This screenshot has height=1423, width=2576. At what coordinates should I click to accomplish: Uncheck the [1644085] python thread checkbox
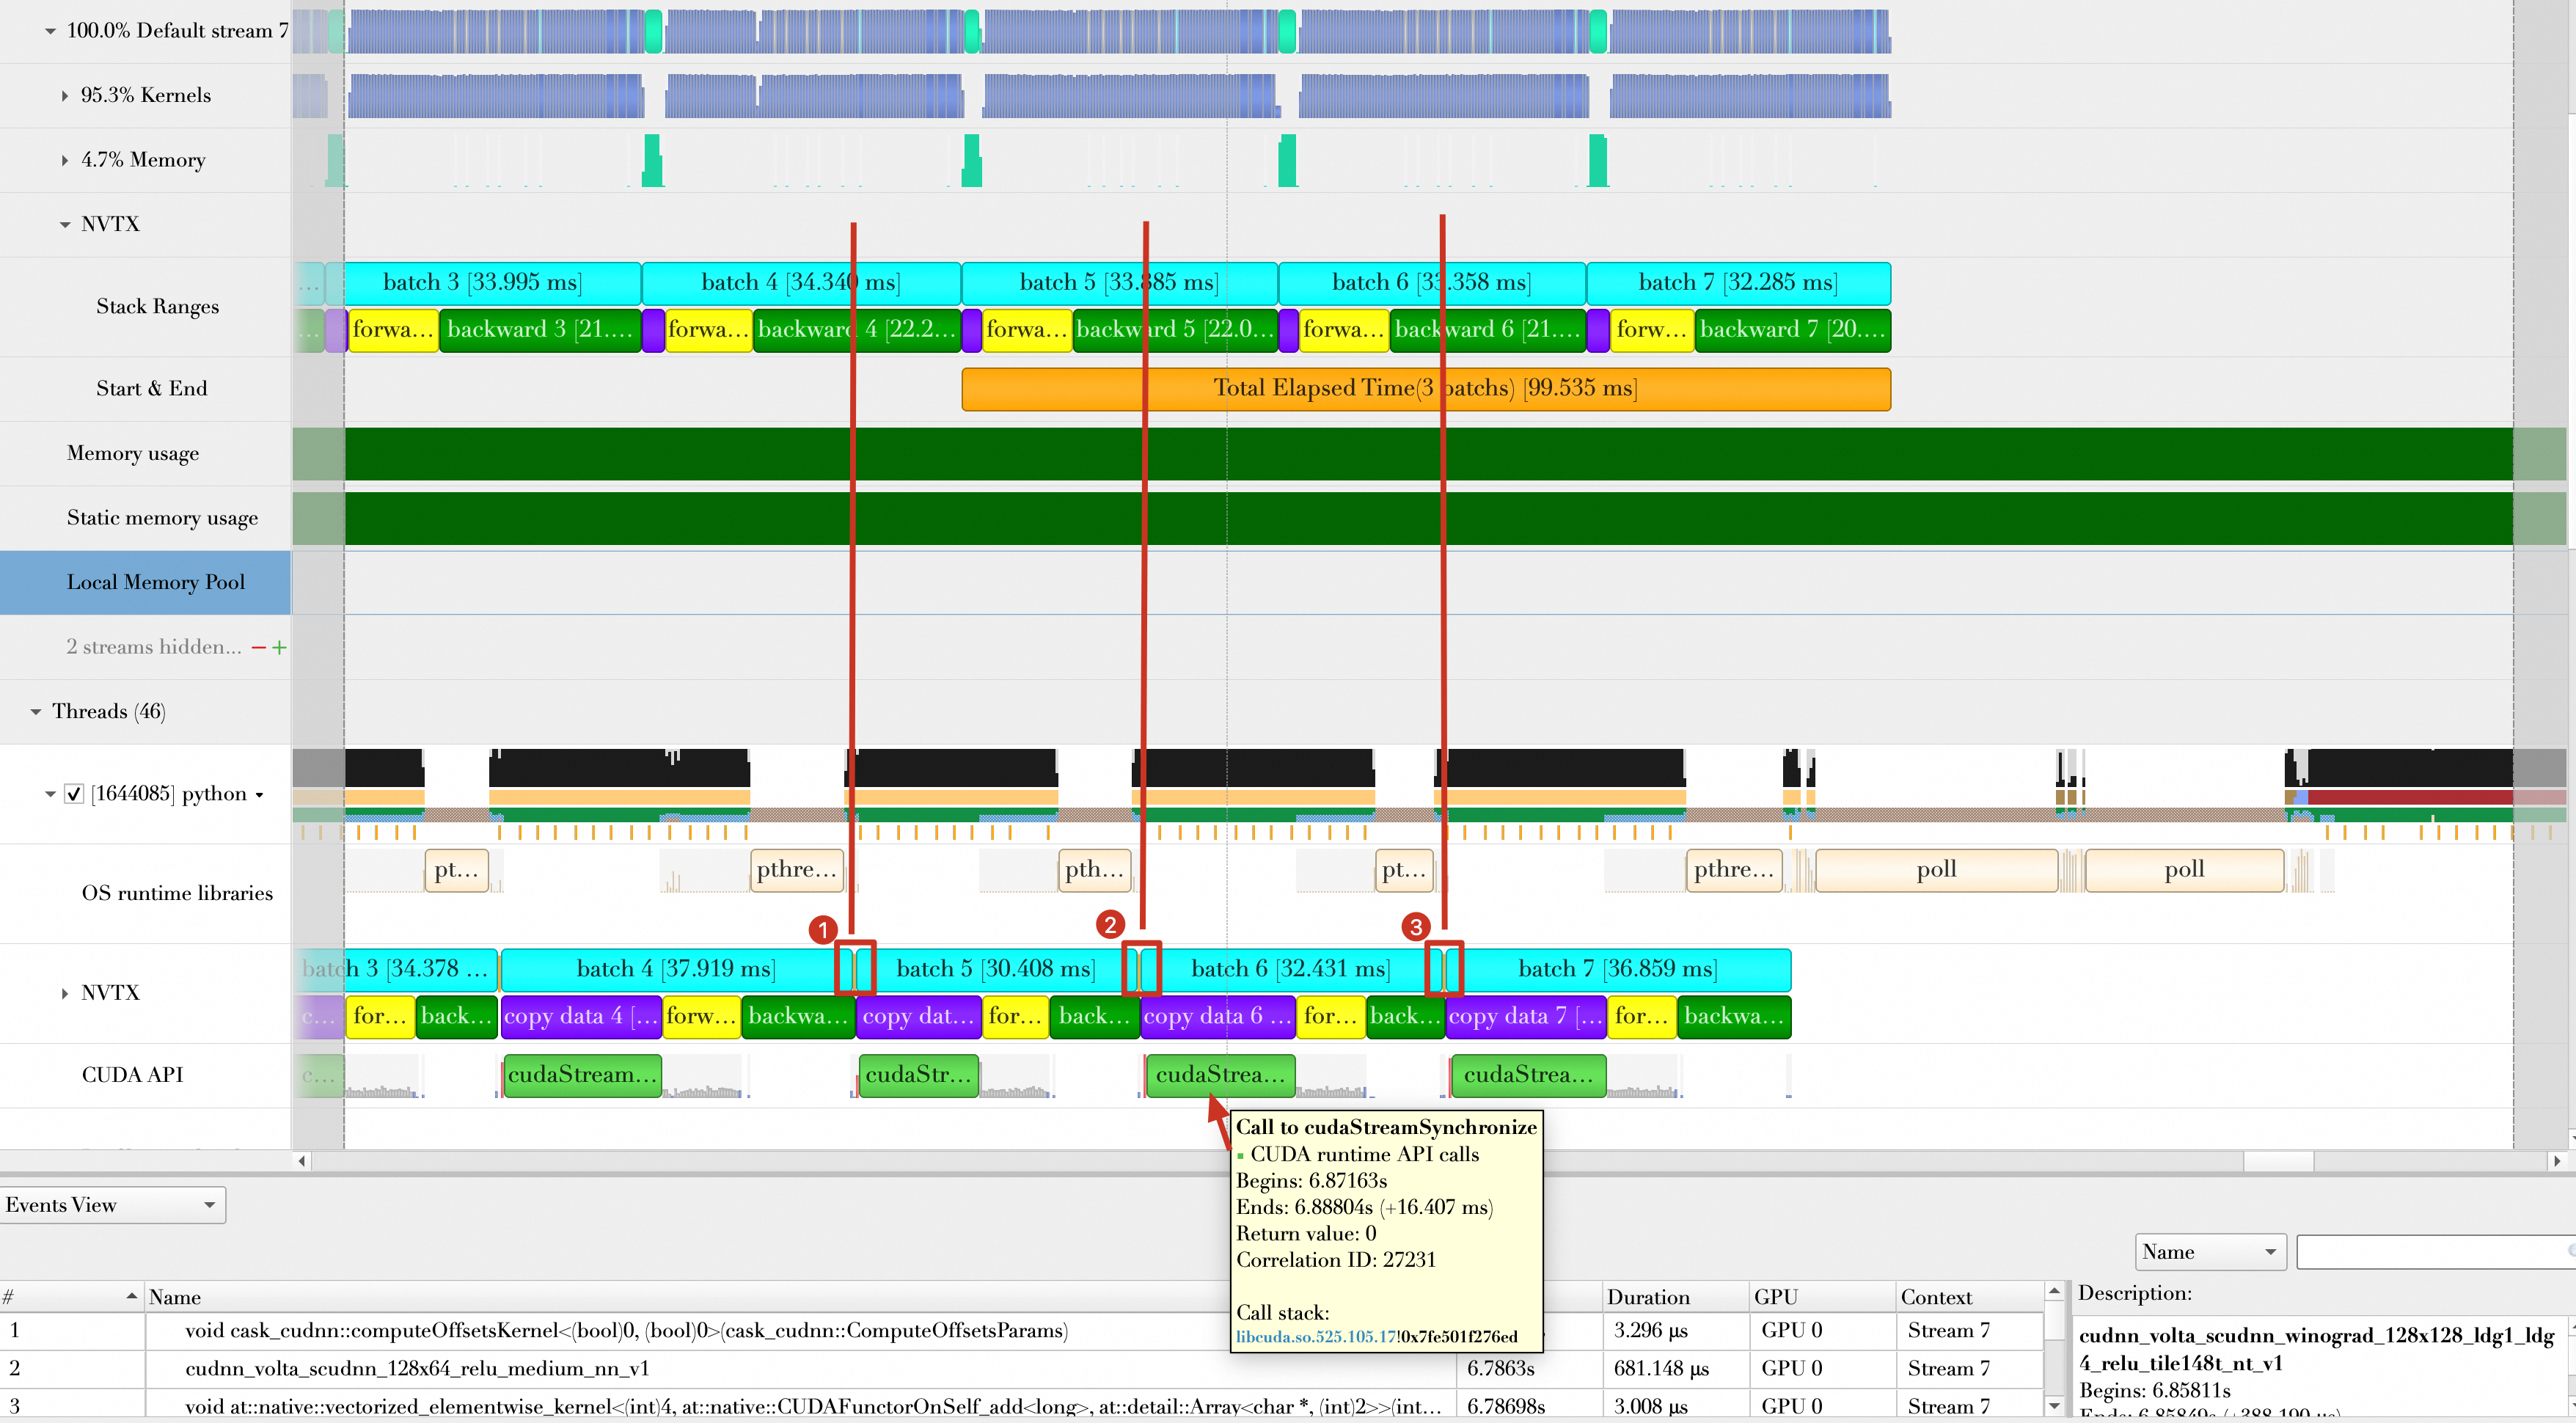[74, 794]
